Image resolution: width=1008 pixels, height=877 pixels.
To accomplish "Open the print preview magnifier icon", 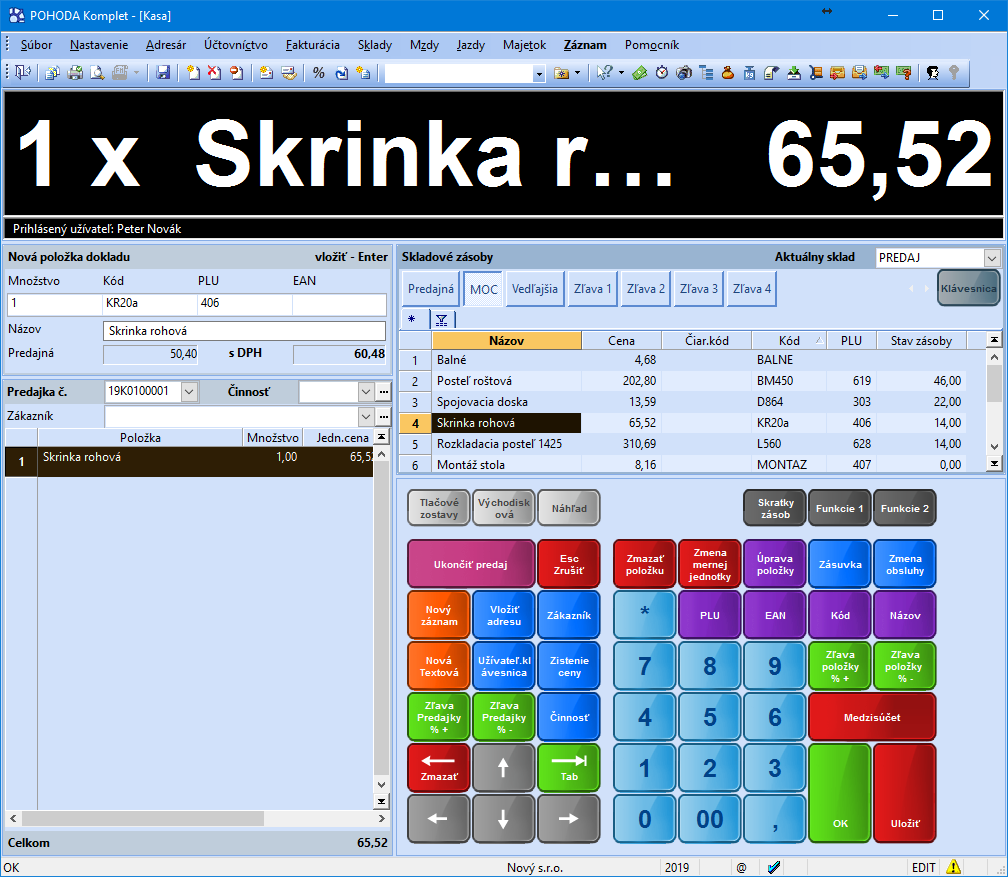I will tap(97, 73).
